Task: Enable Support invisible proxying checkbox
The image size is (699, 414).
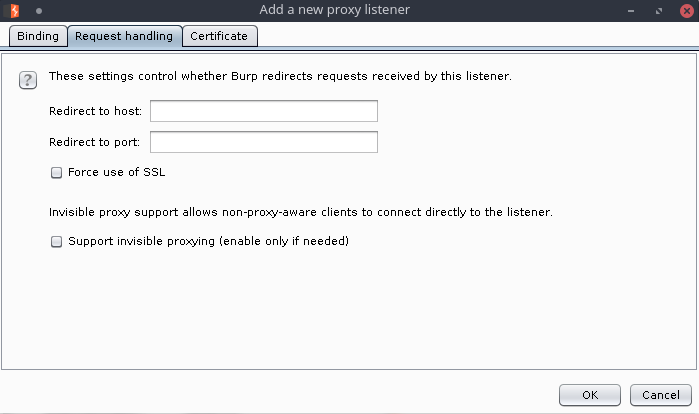Action: point(56,242)
